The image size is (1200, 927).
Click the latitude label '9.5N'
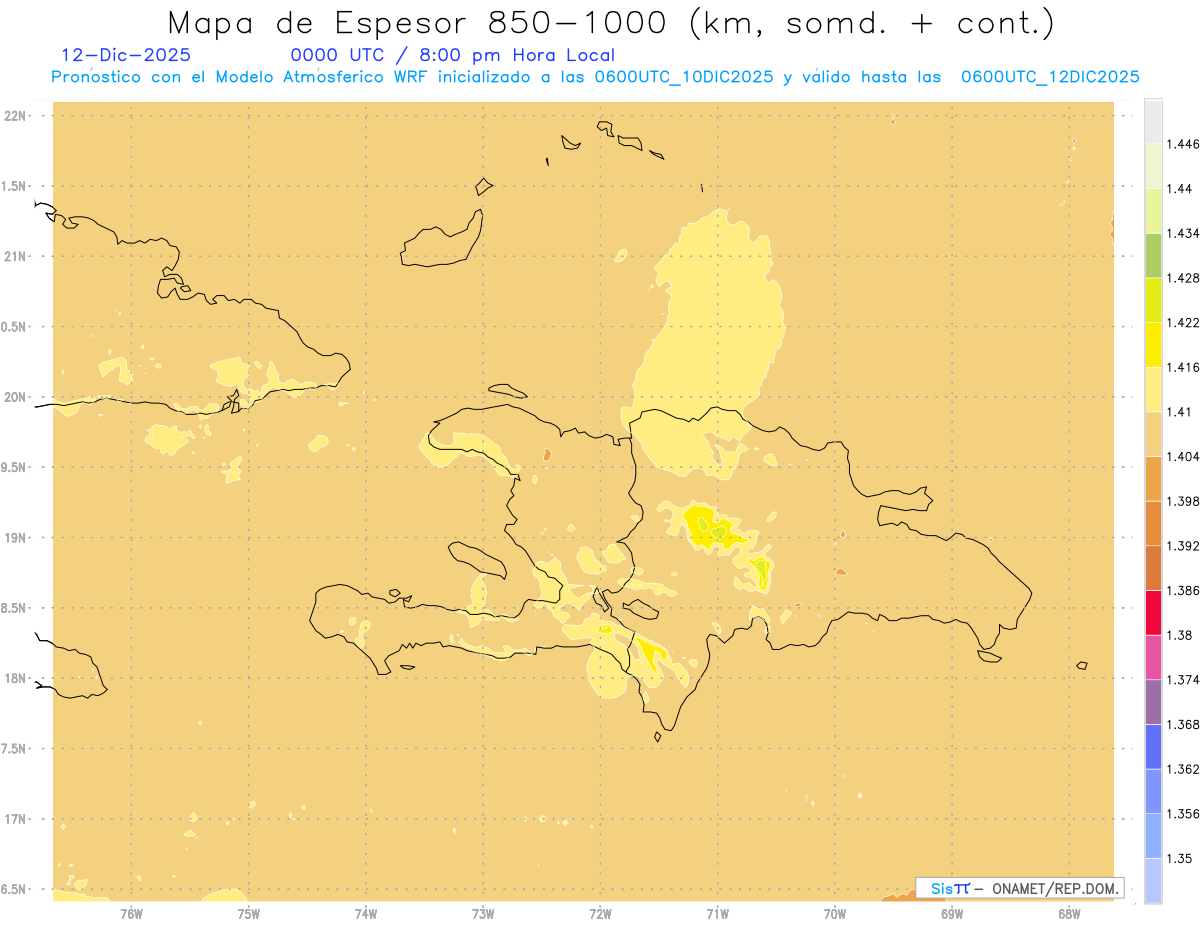click(14, 467)
